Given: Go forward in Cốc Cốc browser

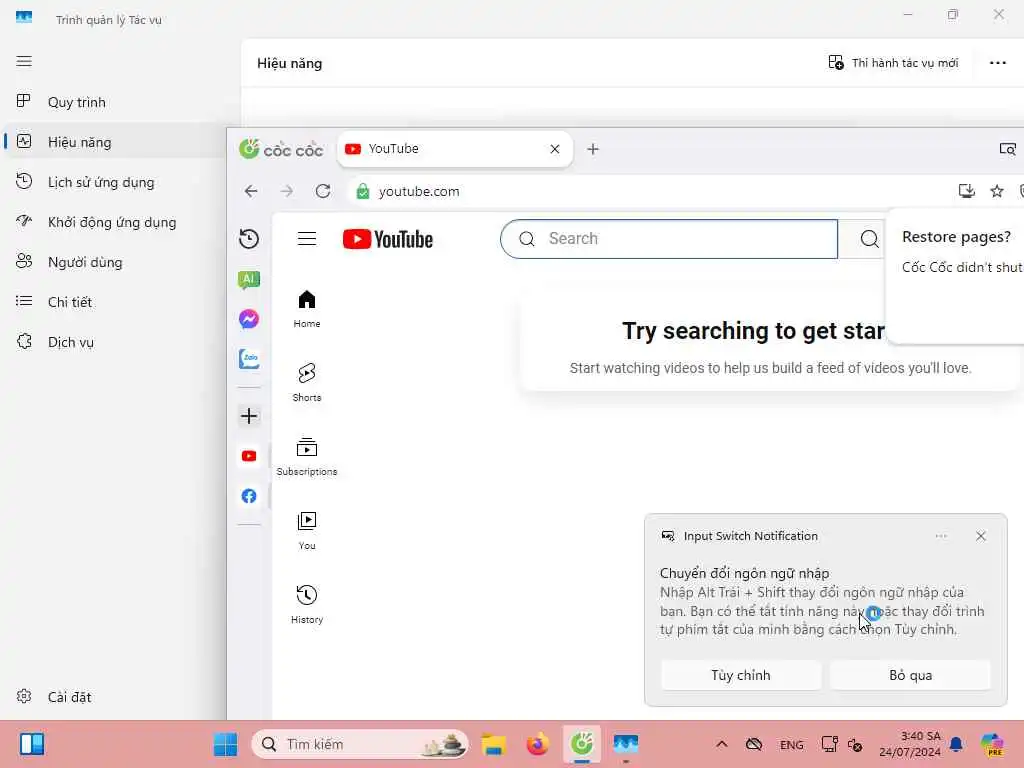Looking at the screenshot, I should pyautogui.click(x=287, y=191).
